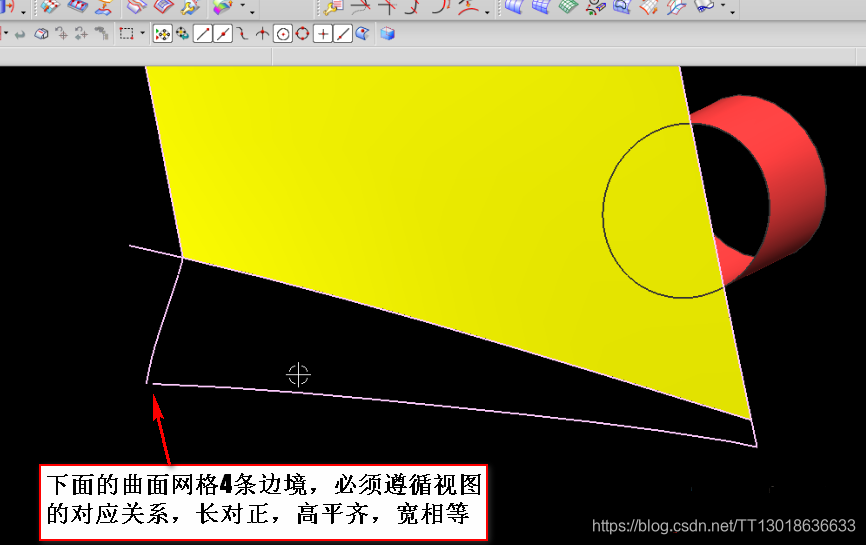The image size is (866, 545).
Task: Toggle End Point snapping
Action: pos(203,34)
